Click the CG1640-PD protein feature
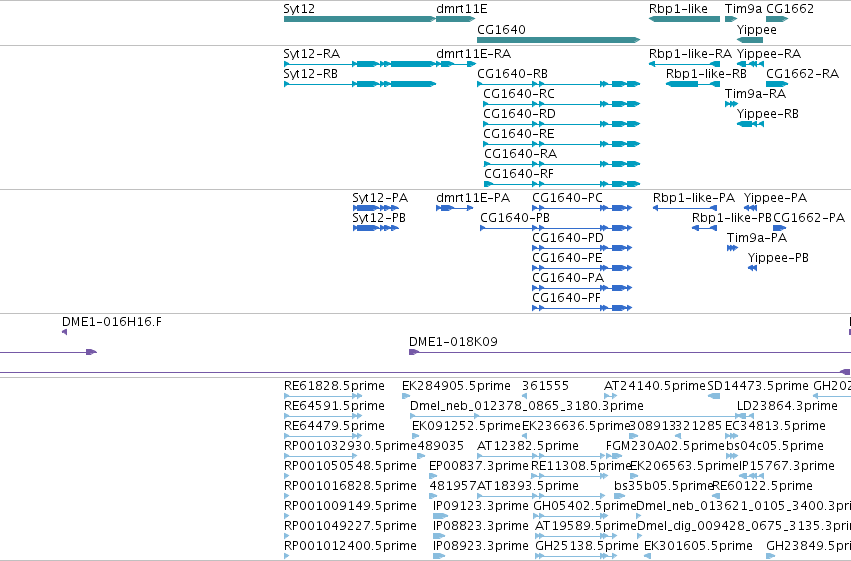The height and width of the screenshot is (561, 851). 582,248
